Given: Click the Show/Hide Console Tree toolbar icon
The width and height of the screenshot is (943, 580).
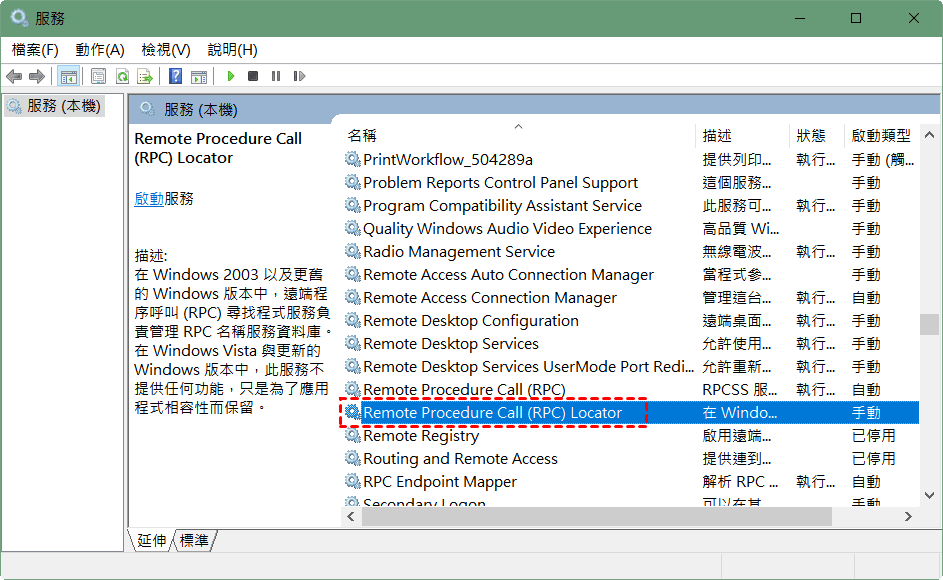Looking at the screenshot, I should click(68, 76).
